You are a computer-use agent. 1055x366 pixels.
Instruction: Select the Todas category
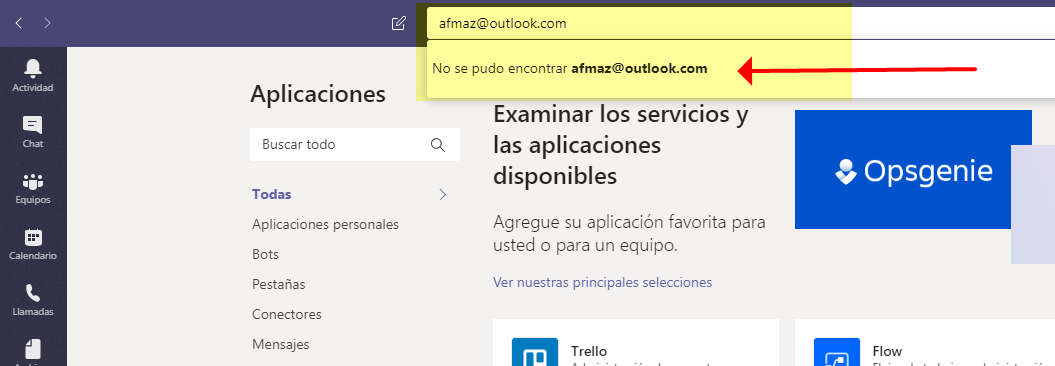pyautogui.click(x=271, y=194)
